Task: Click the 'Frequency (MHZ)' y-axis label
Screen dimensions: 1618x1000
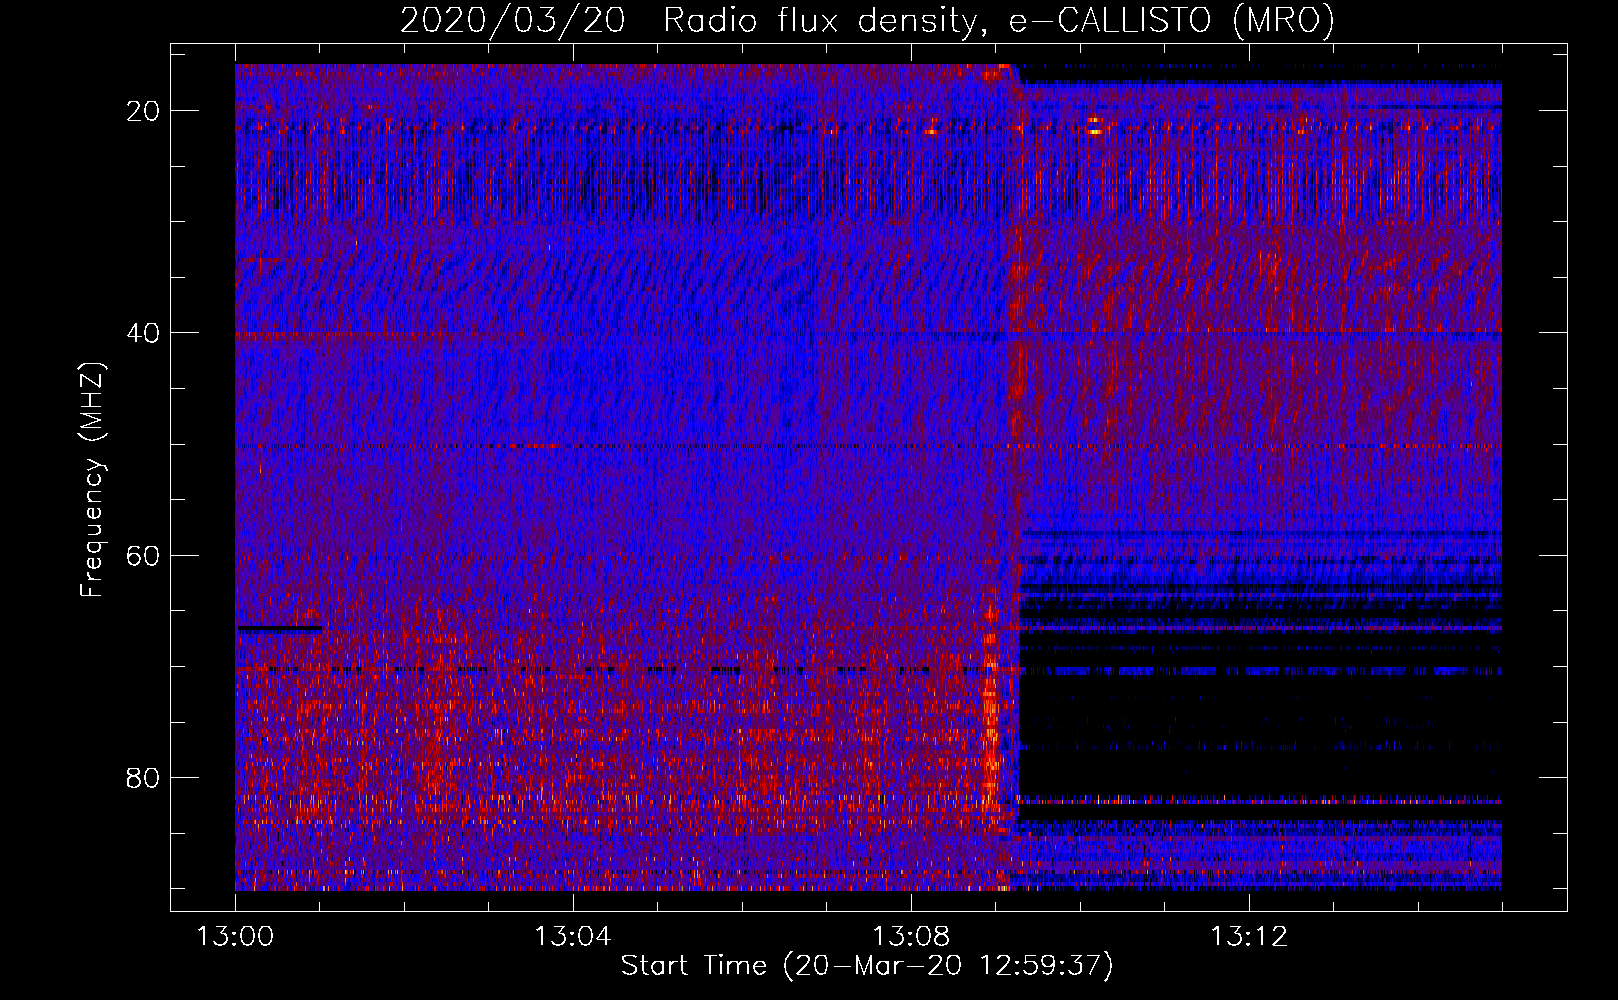Action: [x=92, y=480]
